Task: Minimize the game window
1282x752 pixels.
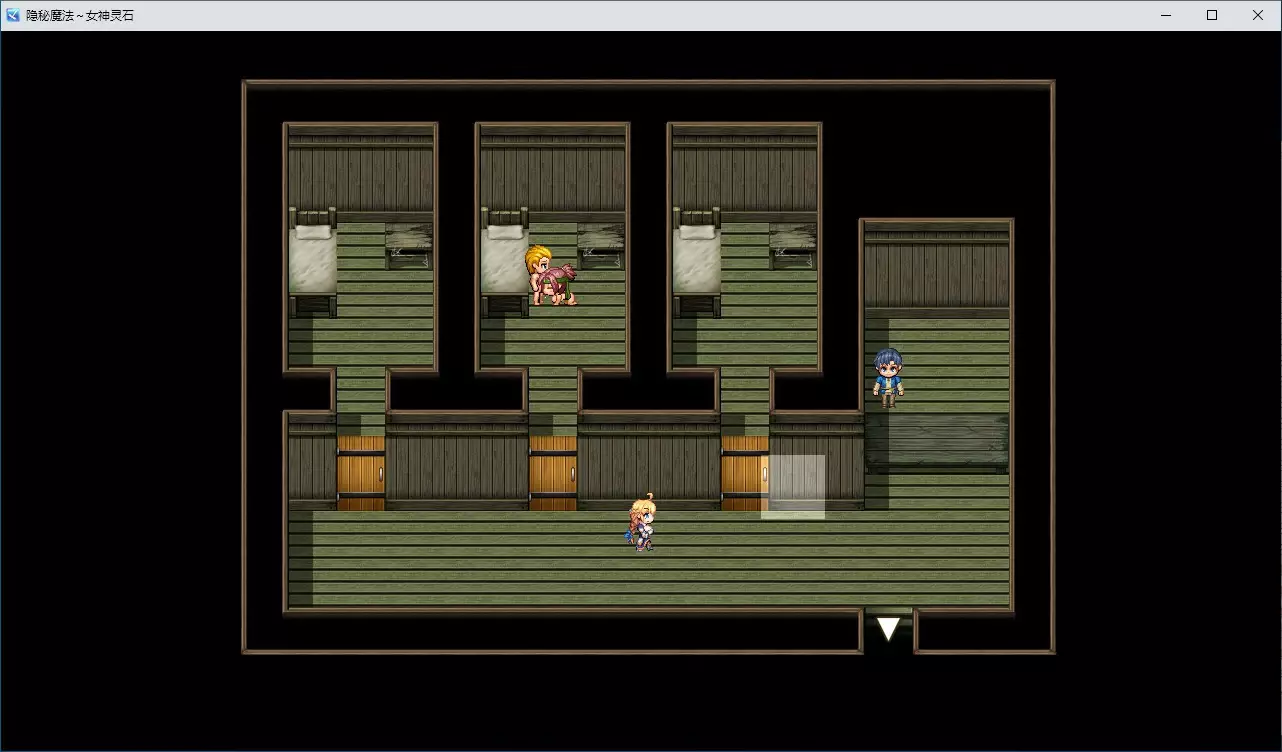Action: click(1166, 15)
